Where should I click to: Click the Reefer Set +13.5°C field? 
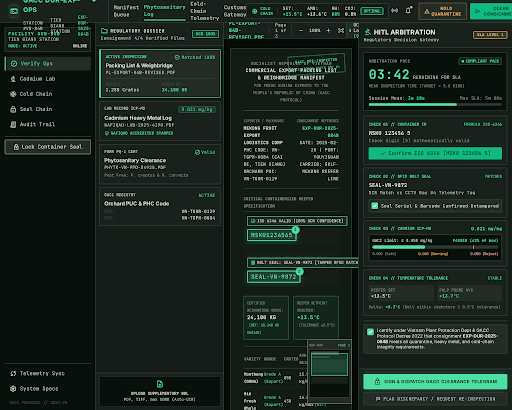[x=401, y=293]
